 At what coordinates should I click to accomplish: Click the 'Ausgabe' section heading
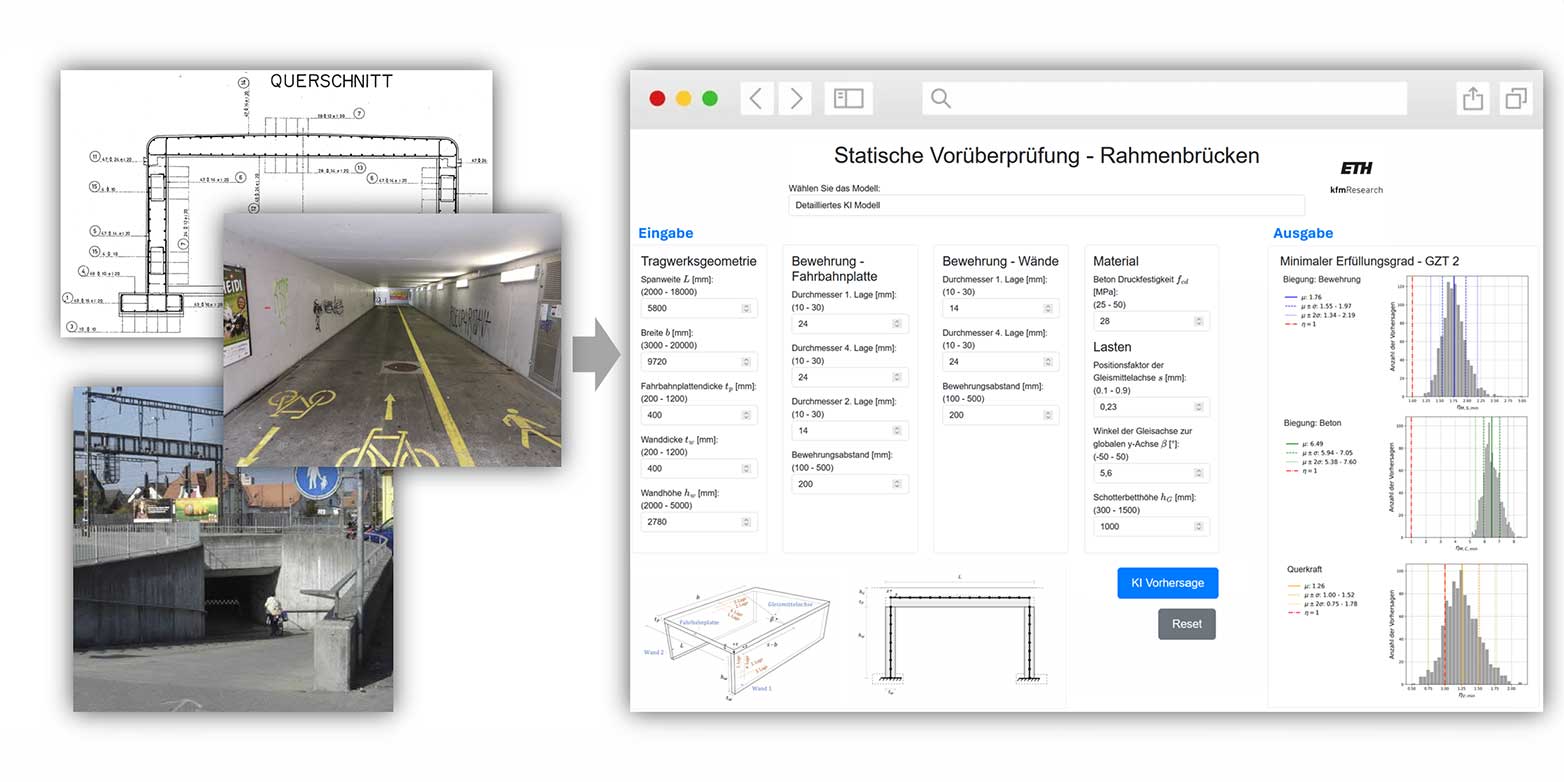point(1303,233)
